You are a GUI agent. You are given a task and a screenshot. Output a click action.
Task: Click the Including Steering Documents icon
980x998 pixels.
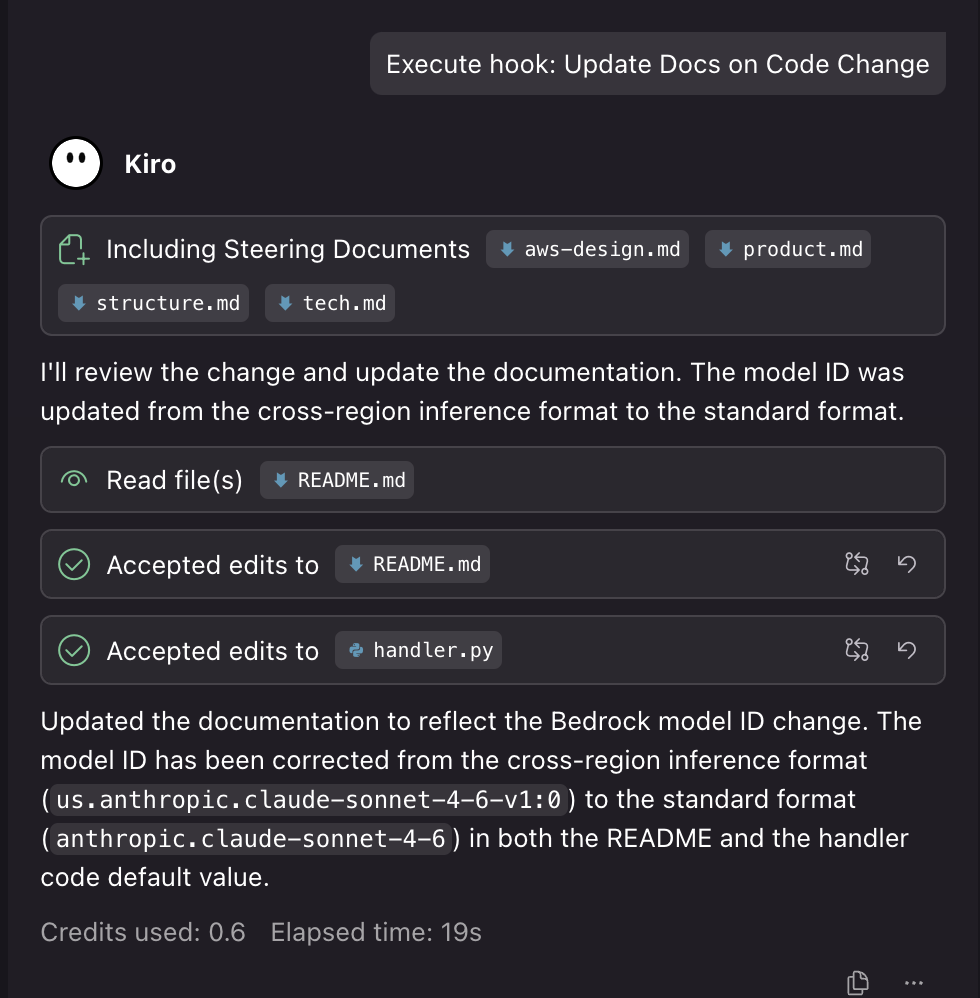click(x=74, y=249)
